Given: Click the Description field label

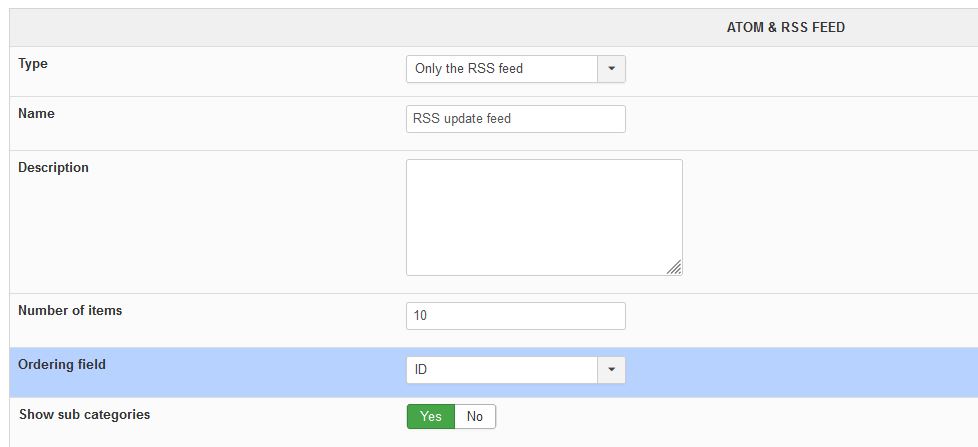Looking at the screenshot, I should pos(53,168).
